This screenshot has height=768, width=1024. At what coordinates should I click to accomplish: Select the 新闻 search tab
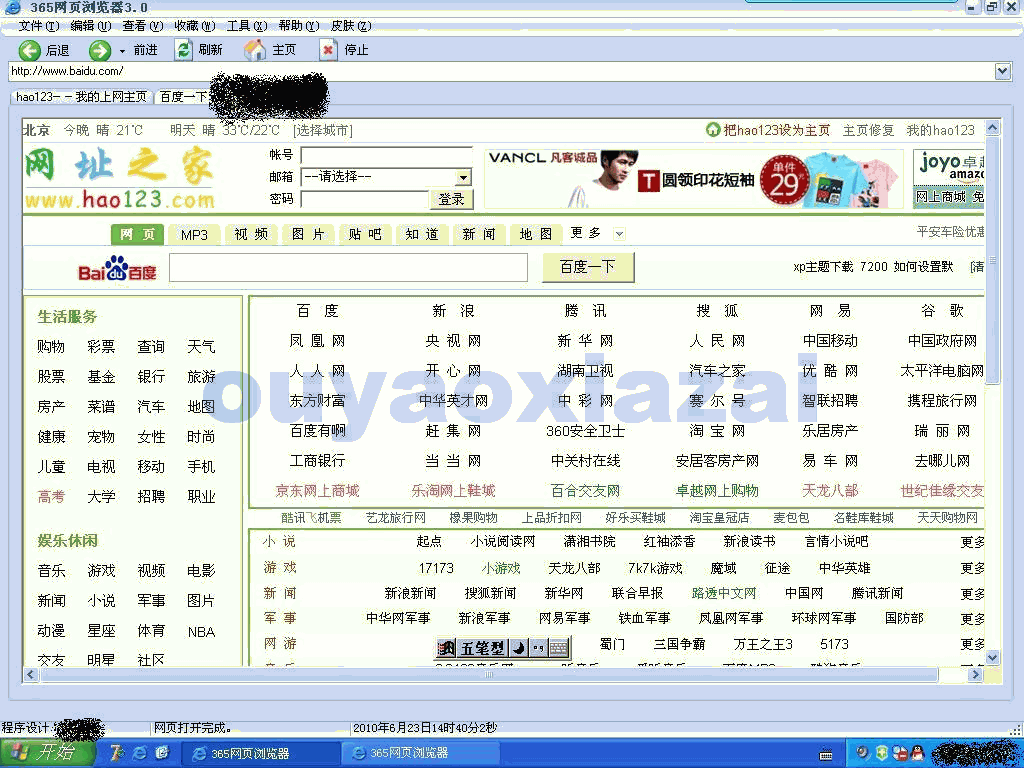479,234
